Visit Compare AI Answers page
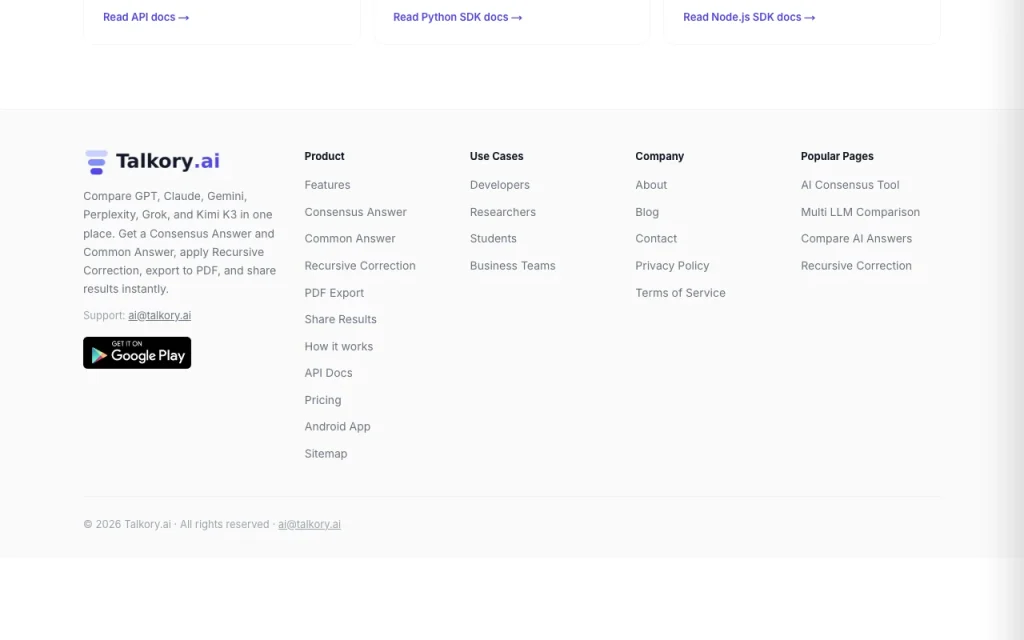The height and width of the screenshot is (640, 1024). click(856, 239)
